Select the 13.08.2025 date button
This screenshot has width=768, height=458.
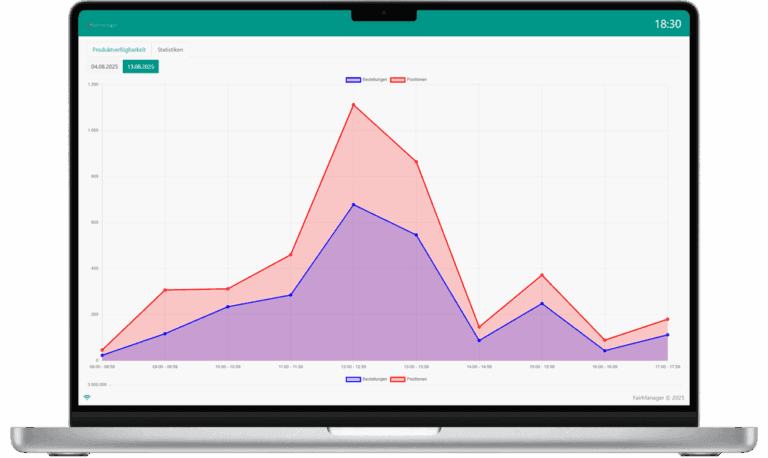[141, 66]
